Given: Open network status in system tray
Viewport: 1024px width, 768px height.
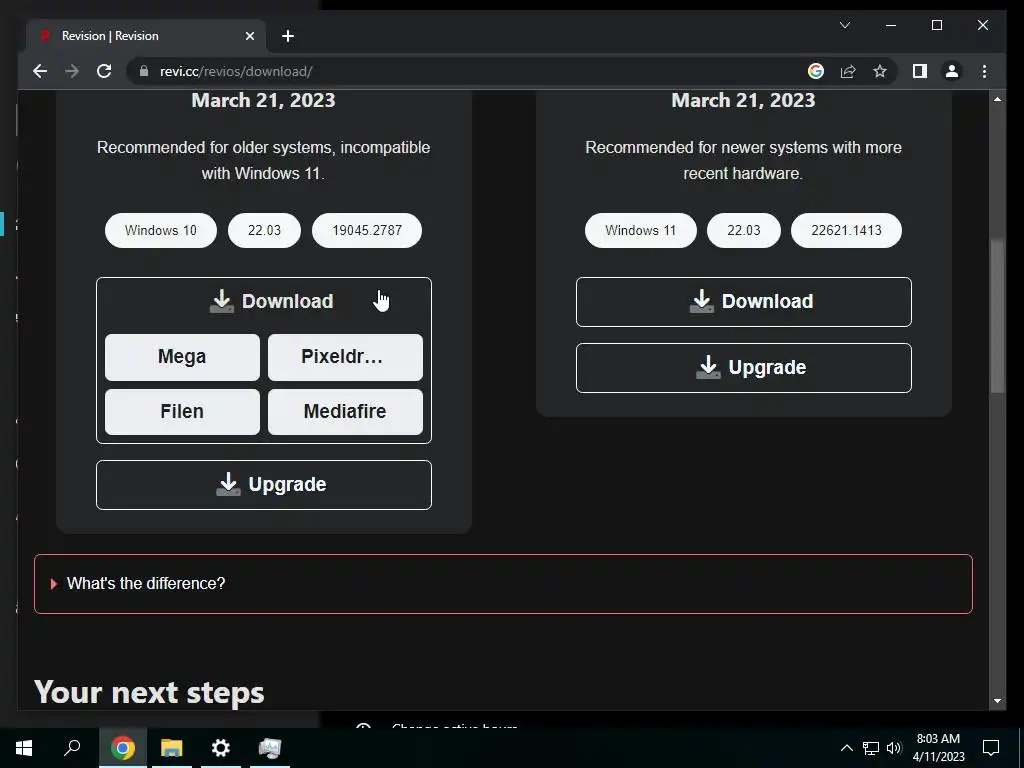Looking at the screenshot, I should tap(870, 748).
